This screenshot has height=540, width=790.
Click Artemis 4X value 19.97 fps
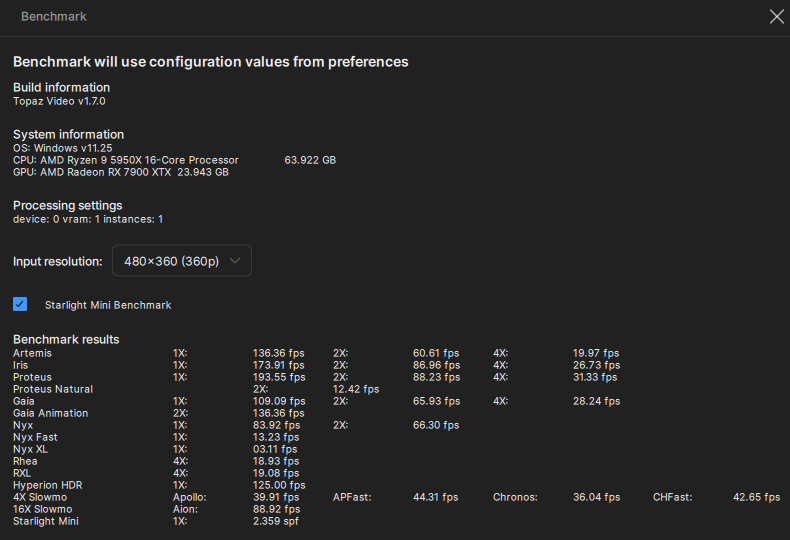596,353
